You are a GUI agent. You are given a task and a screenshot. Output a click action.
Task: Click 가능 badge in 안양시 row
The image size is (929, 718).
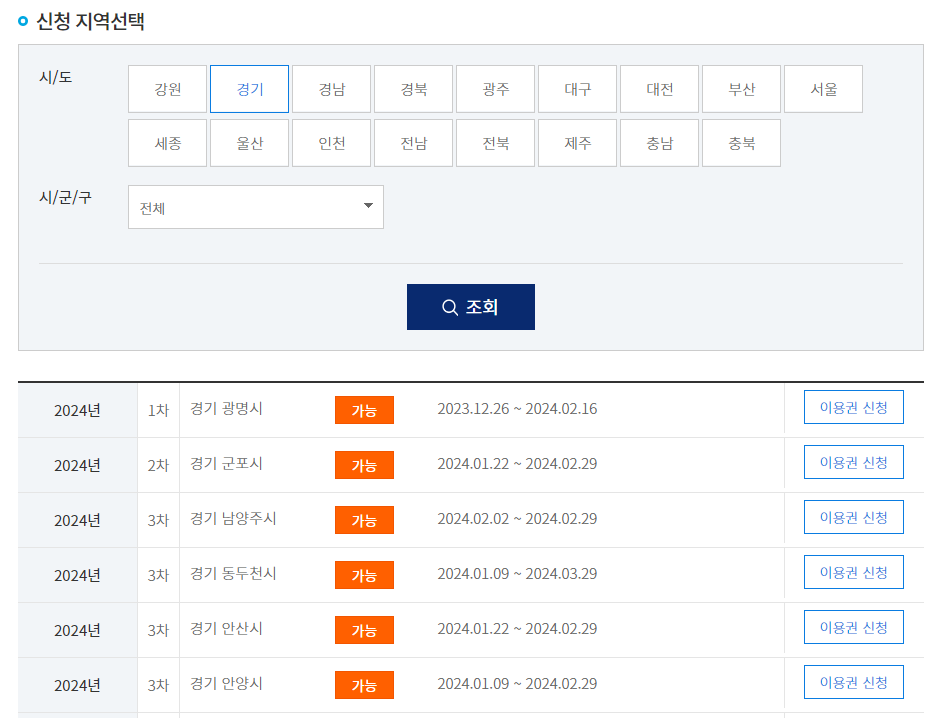coord(364,685)
